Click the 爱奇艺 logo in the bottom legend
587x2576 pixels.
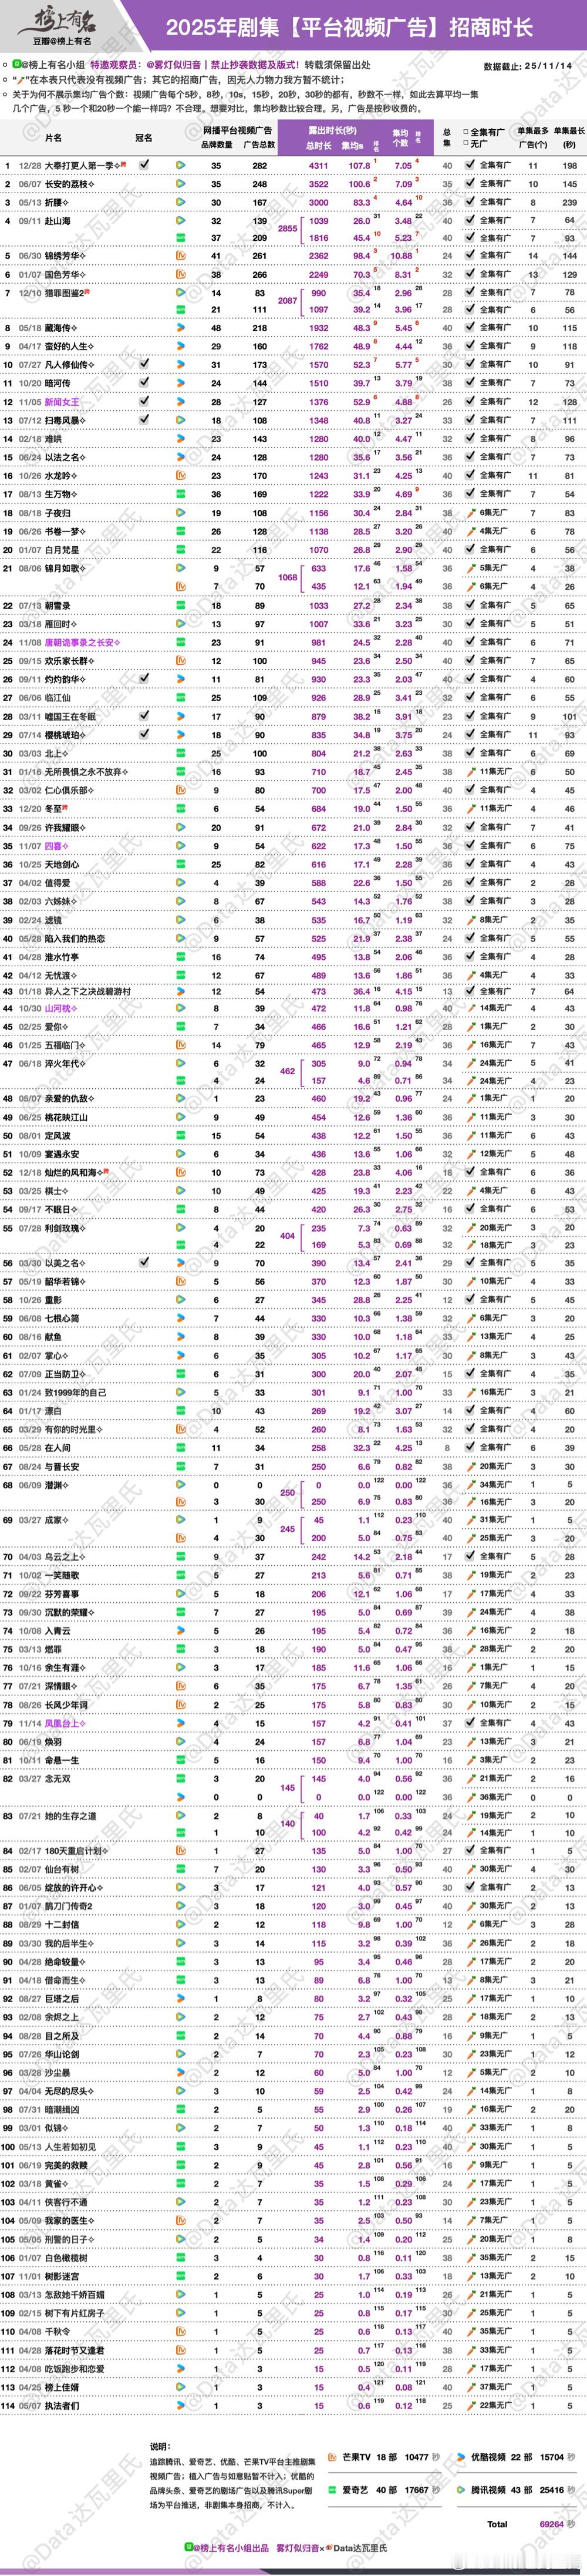(333, 2490)
